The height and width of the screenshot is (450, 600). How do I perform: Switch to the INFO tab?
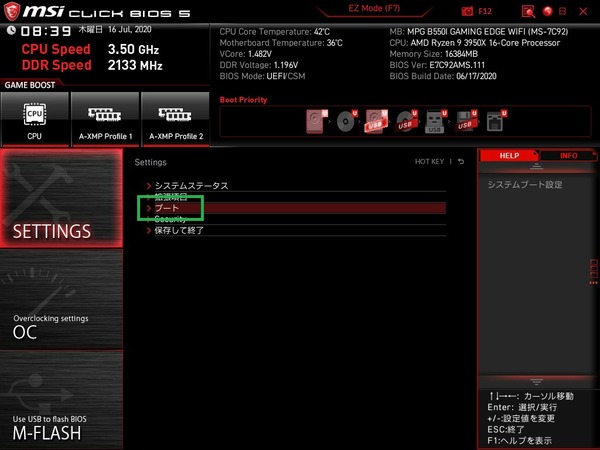point(567,156)
